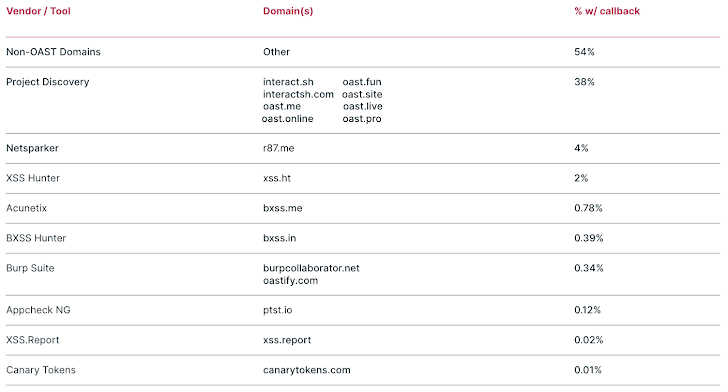Select the oast.online domain entry
The width and height of the screenshot is (728, 392).
coord(287,119)
